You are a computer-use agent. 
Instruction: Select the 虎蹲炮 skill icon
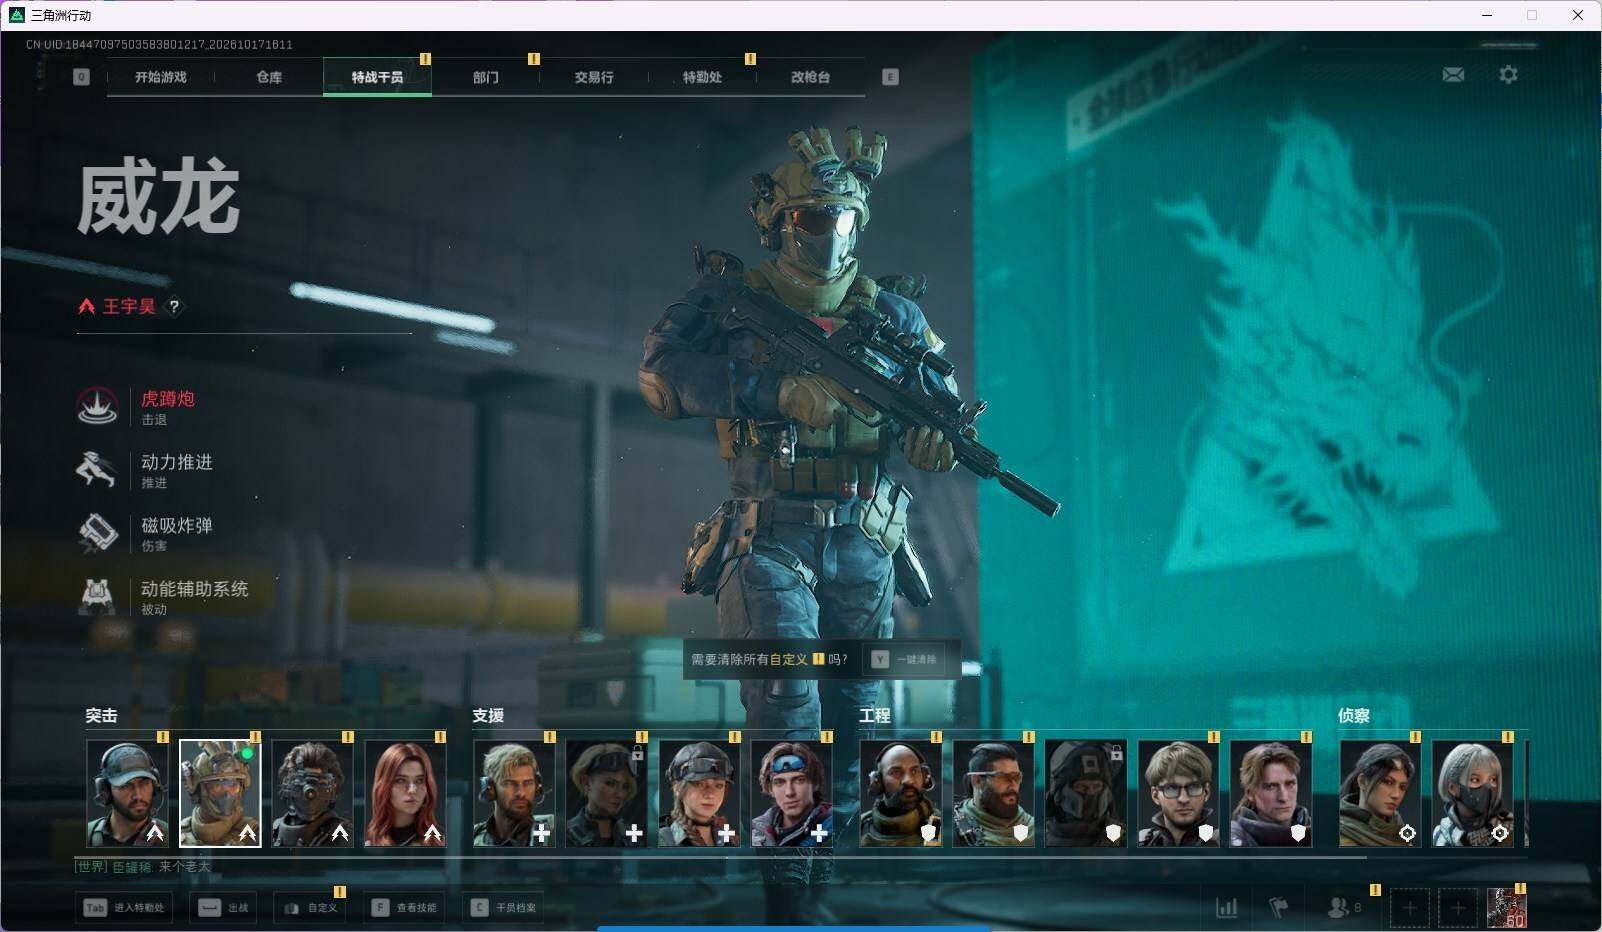(x=98, y=406)
